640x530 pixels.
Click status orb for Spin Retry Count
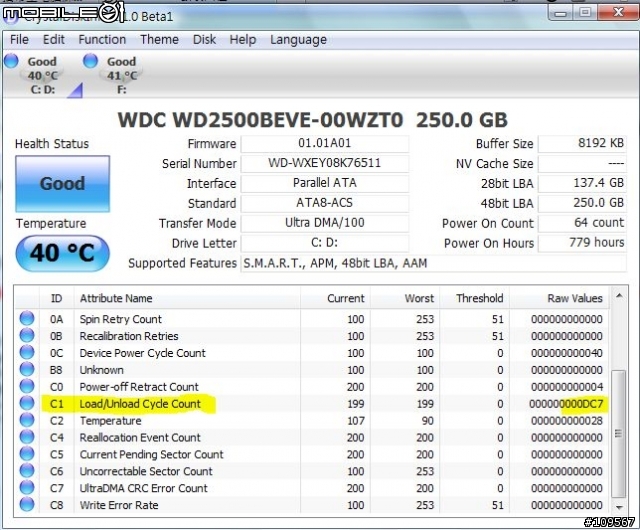point(27,318)
